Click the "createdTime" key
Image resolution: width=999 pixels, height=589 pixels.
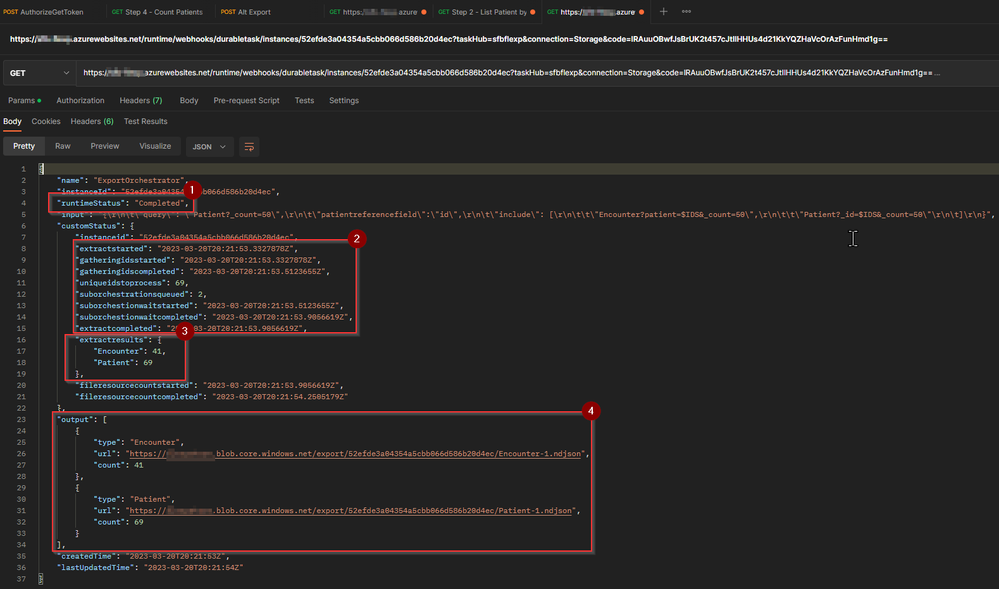point(86,556)
